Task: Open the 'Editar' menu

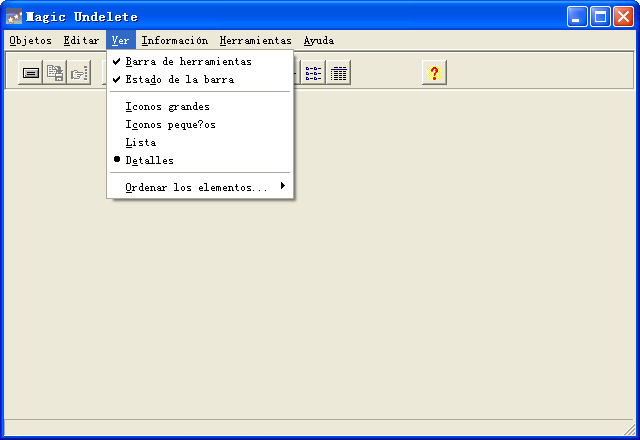Action: tap(81, 41)
